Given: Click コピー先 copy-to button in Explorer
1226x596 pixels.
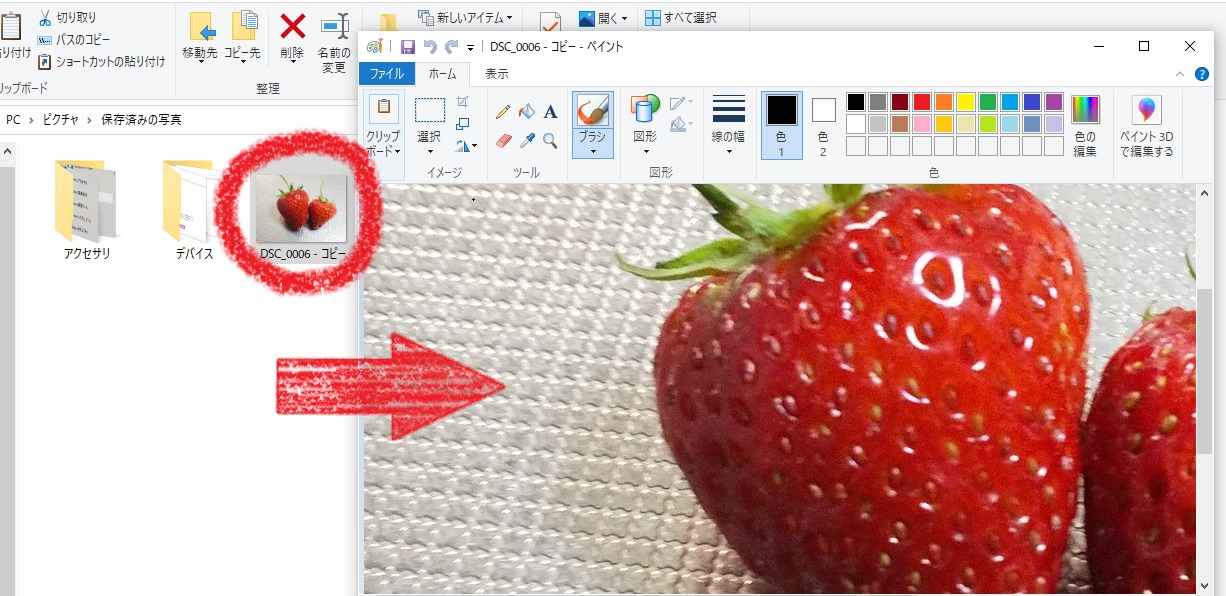Looking at the screenshot, I should [x=242, y=39].
